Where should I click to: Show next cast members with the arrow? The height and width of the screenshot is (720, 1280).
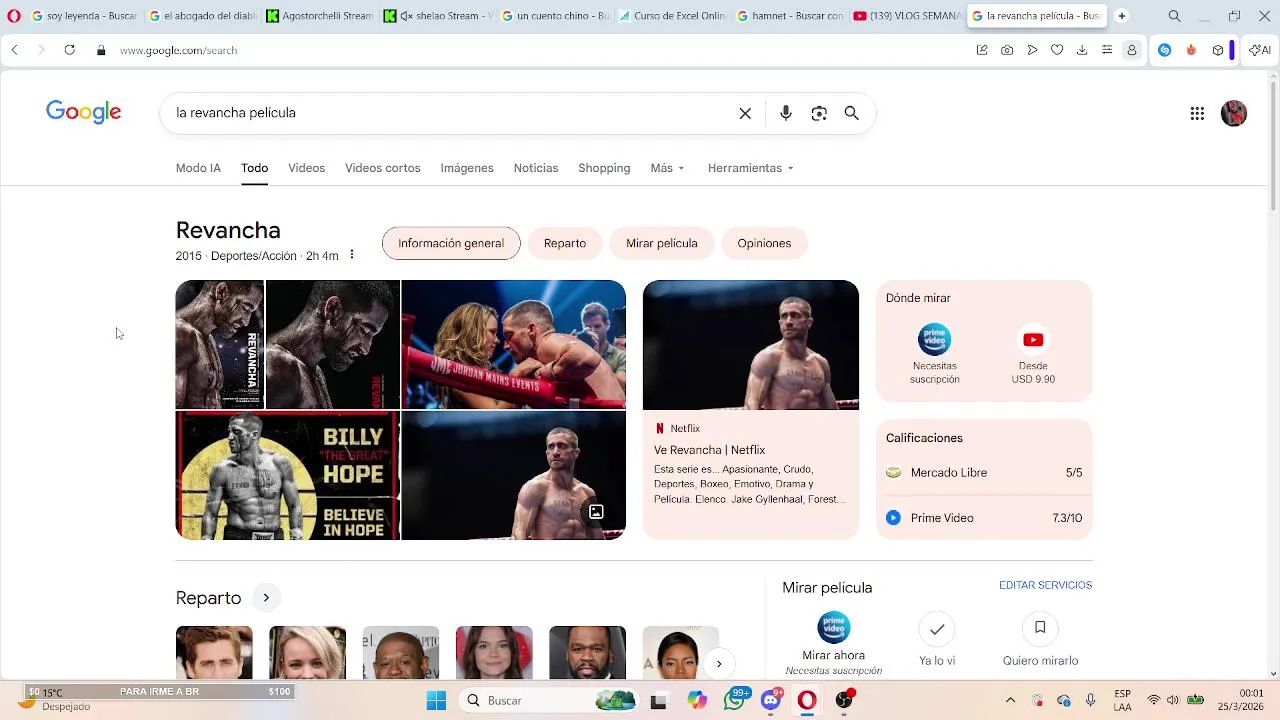[x=718, y=663]
